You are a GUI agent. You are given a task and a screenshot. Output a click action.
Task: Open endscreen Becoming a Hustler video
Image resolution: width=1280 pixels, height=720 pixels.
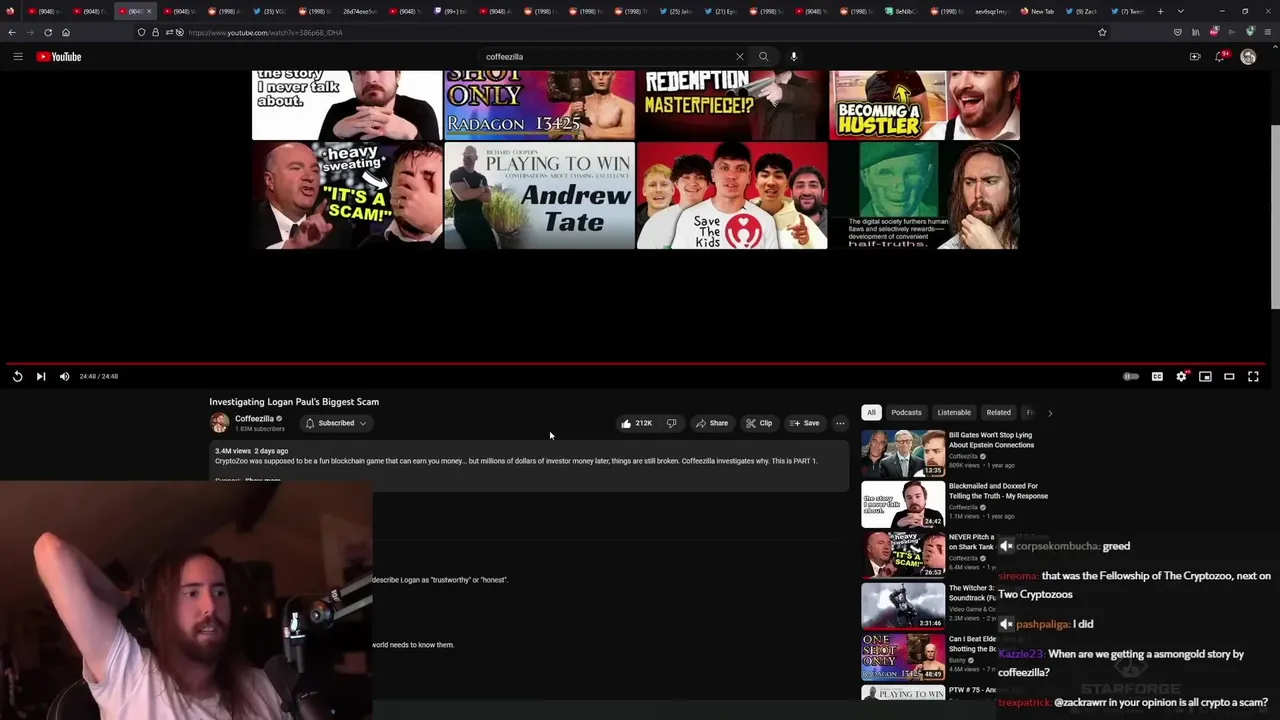coord(925,105)
